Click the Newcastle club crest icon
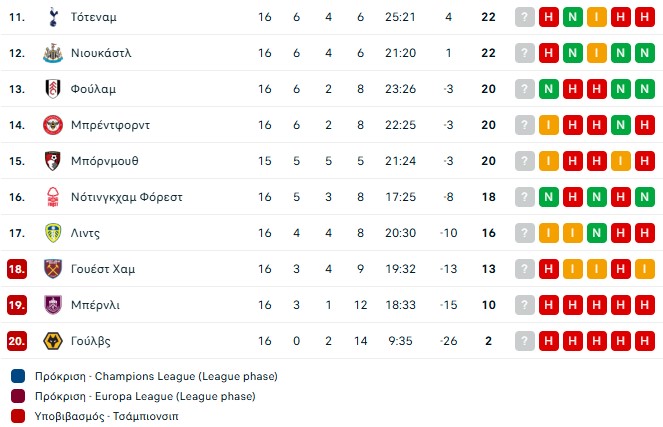 tap(52, 53)
